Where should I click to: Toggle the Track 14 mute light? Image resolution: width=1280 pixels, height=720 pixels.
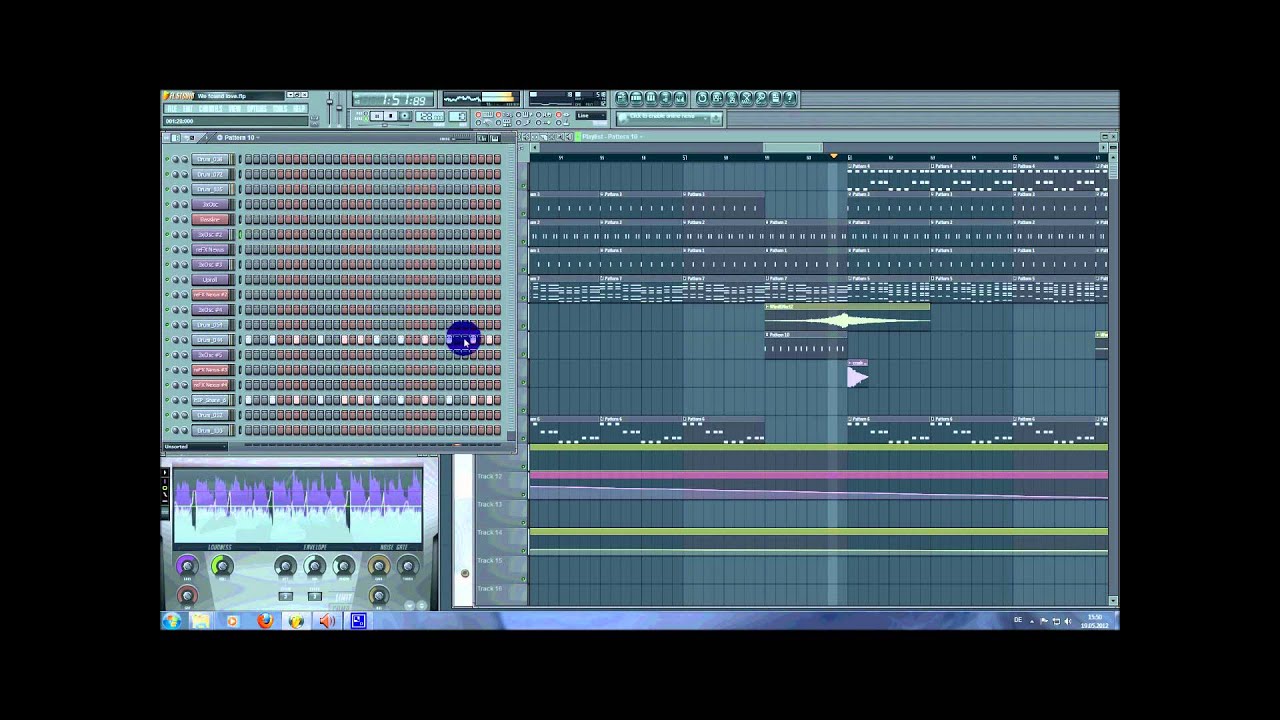pyautogui.click(x=523, y=550)
